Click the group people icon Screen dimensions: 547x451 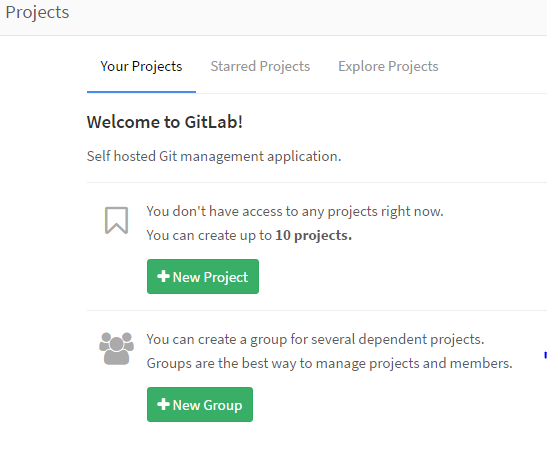117,348
